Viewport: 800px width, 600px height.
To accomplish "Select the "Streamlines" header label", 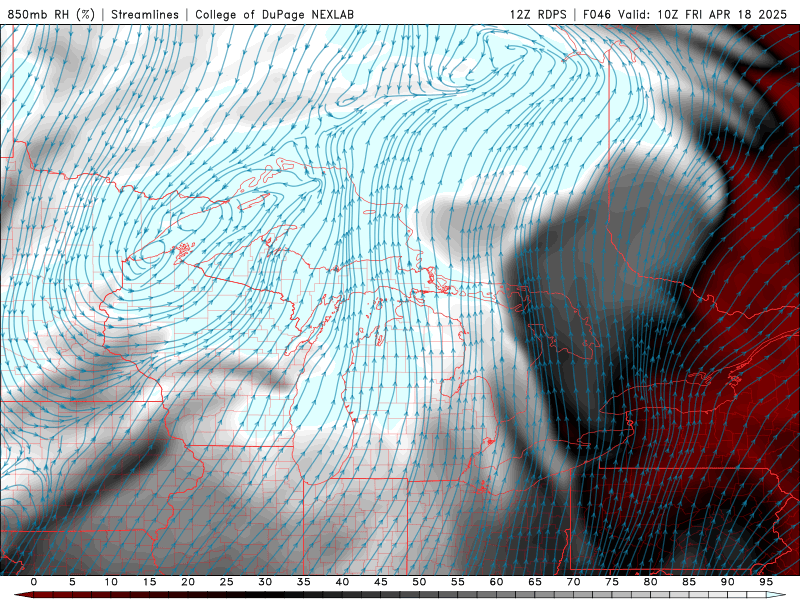I will [x=145, y=14].
